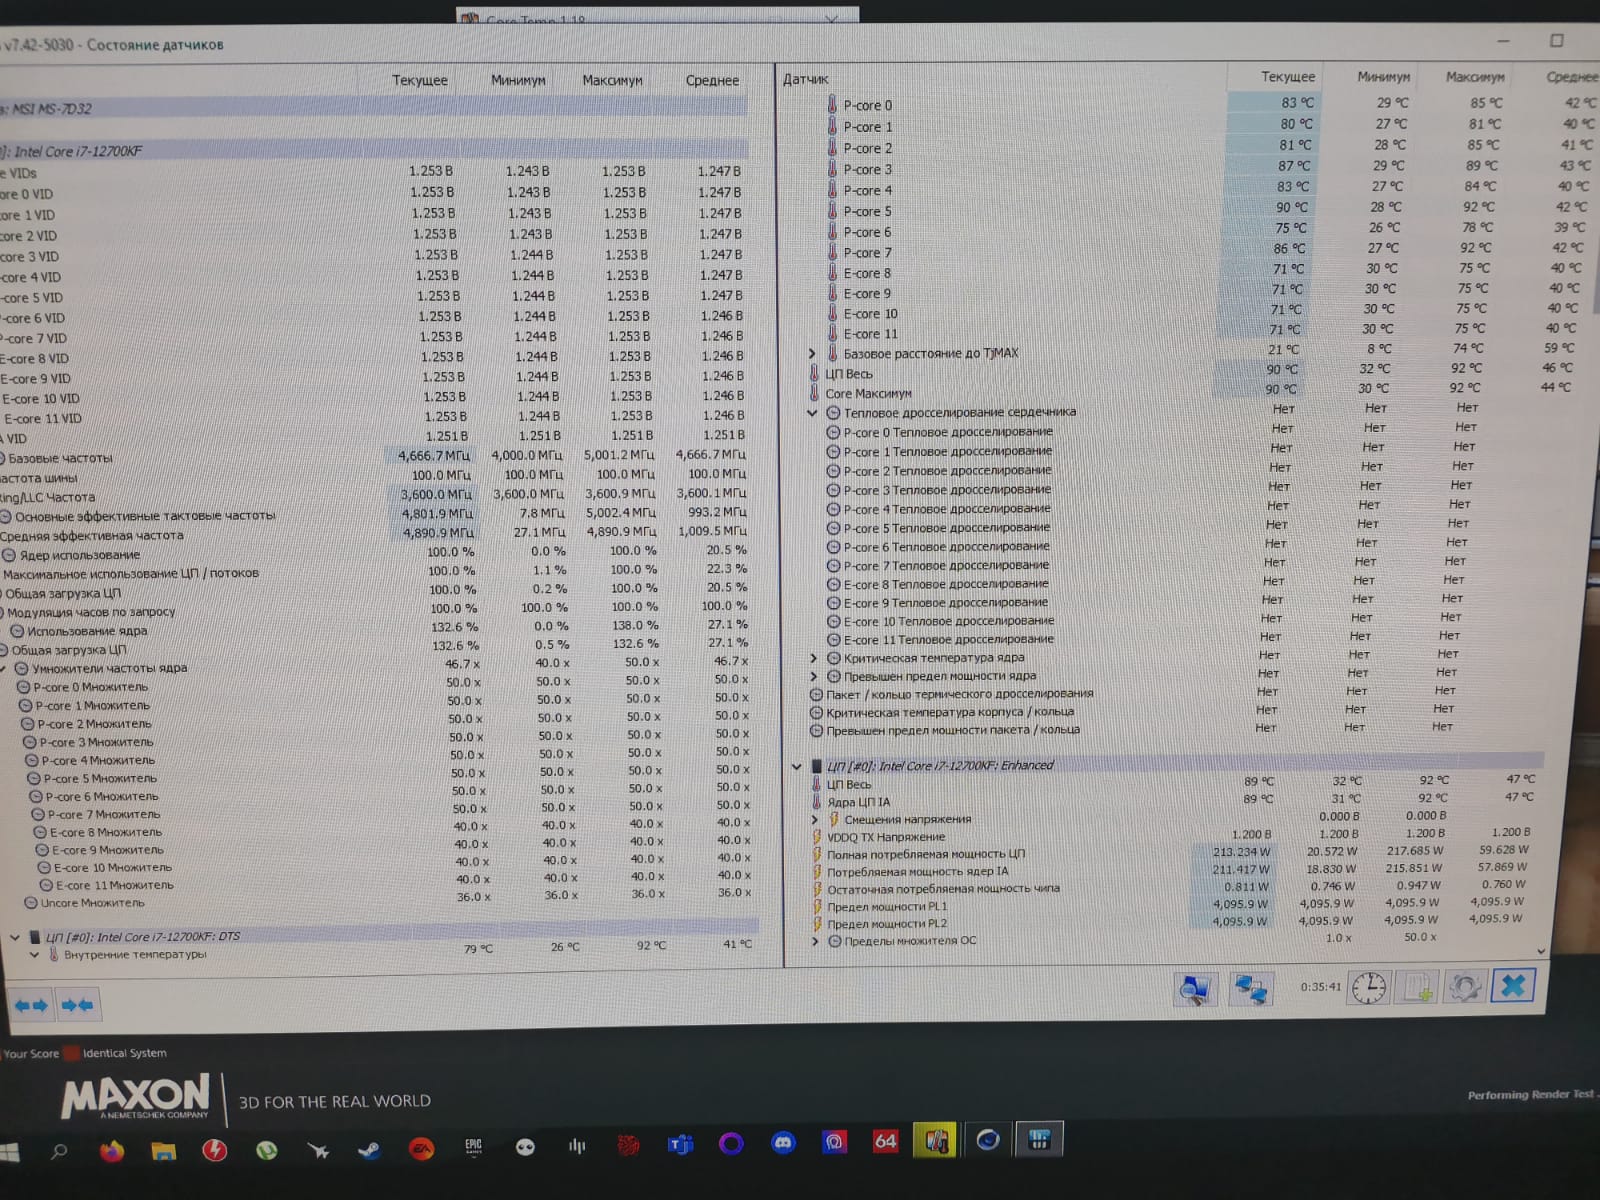The width and height of the screenshot is (1600, 1200).
Task: Open Microsoft Teams from the taskbar
Action: [680, 1144]
